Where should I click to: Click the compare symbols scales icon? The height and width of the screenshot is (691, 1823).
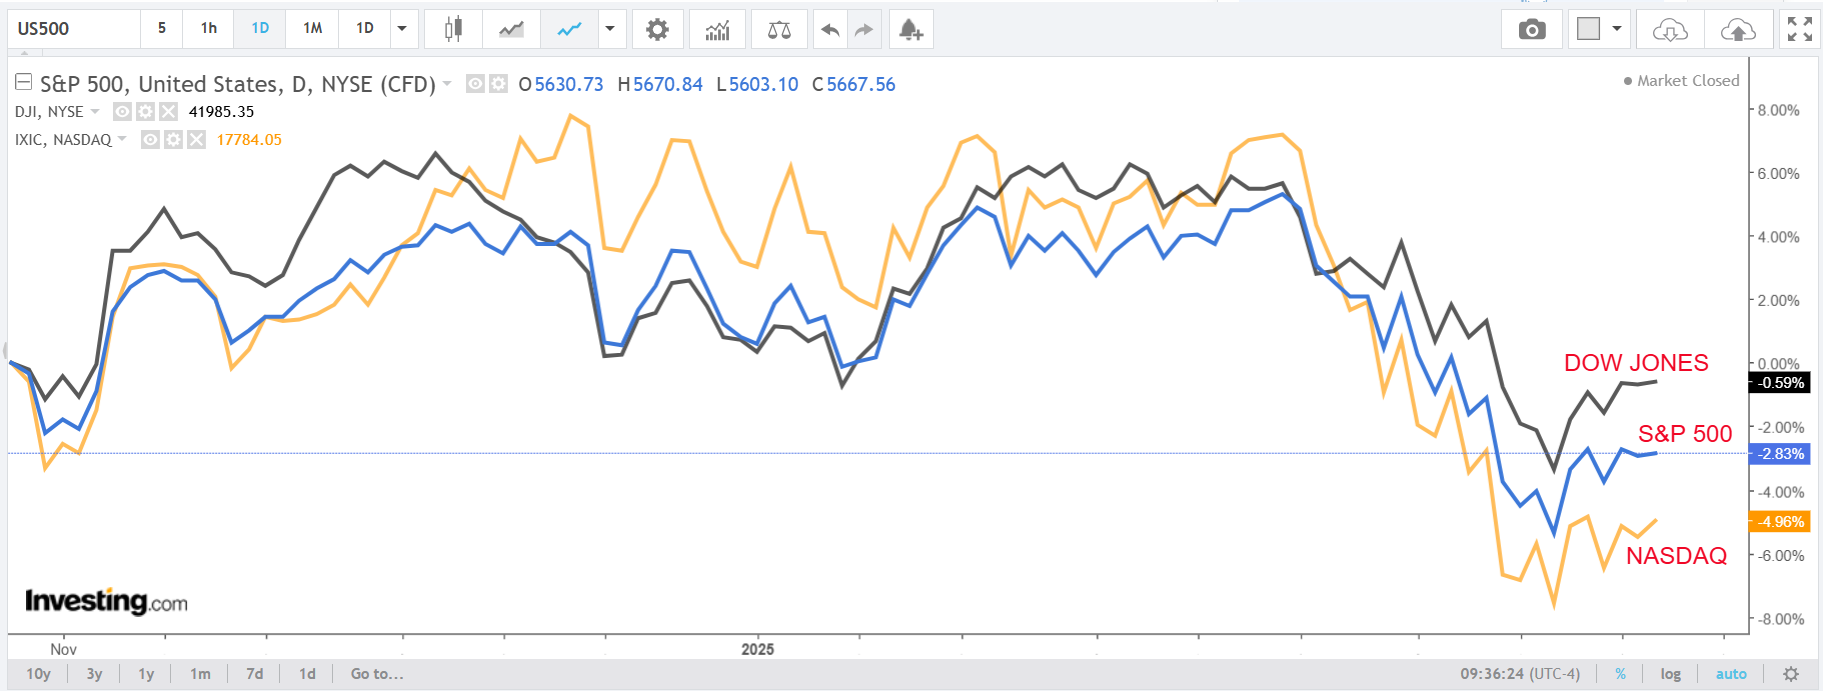click(x=779, y=29)
